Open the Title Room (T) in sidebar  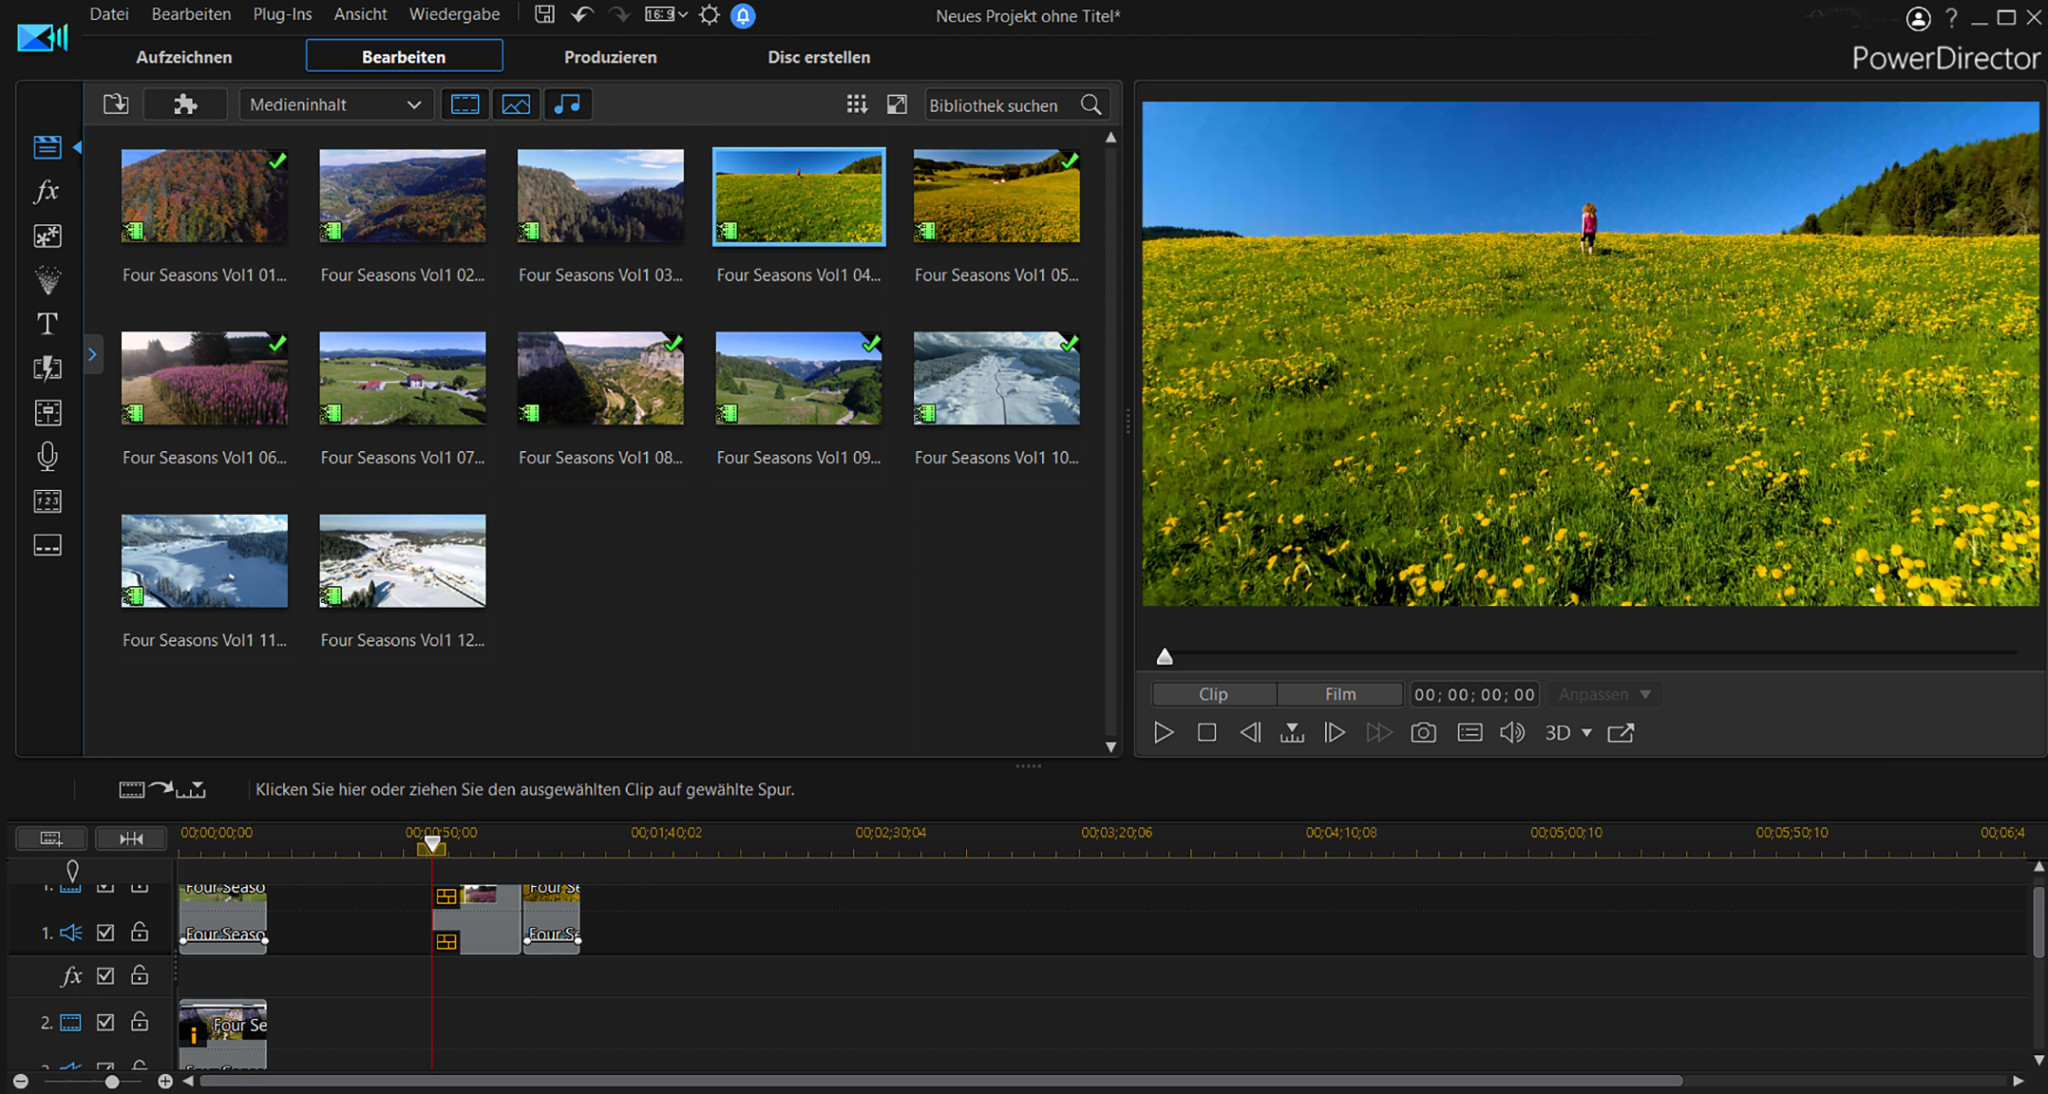[47, 324]
